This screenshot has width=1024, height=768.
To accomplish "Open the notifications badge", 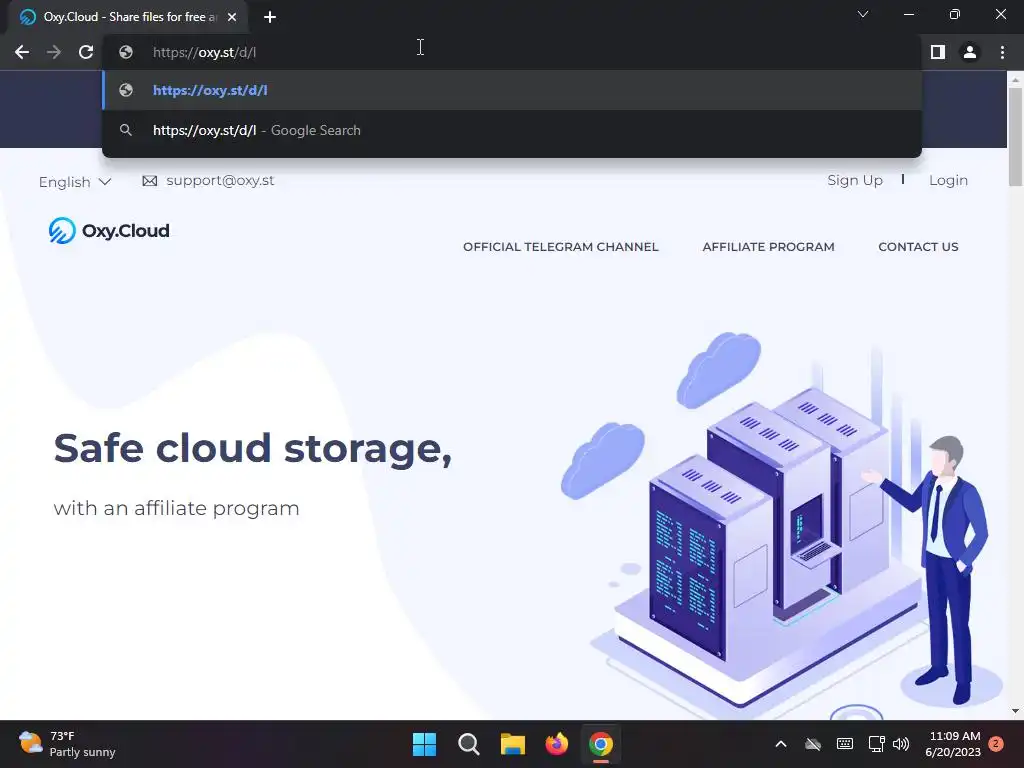I will point(996,743).
